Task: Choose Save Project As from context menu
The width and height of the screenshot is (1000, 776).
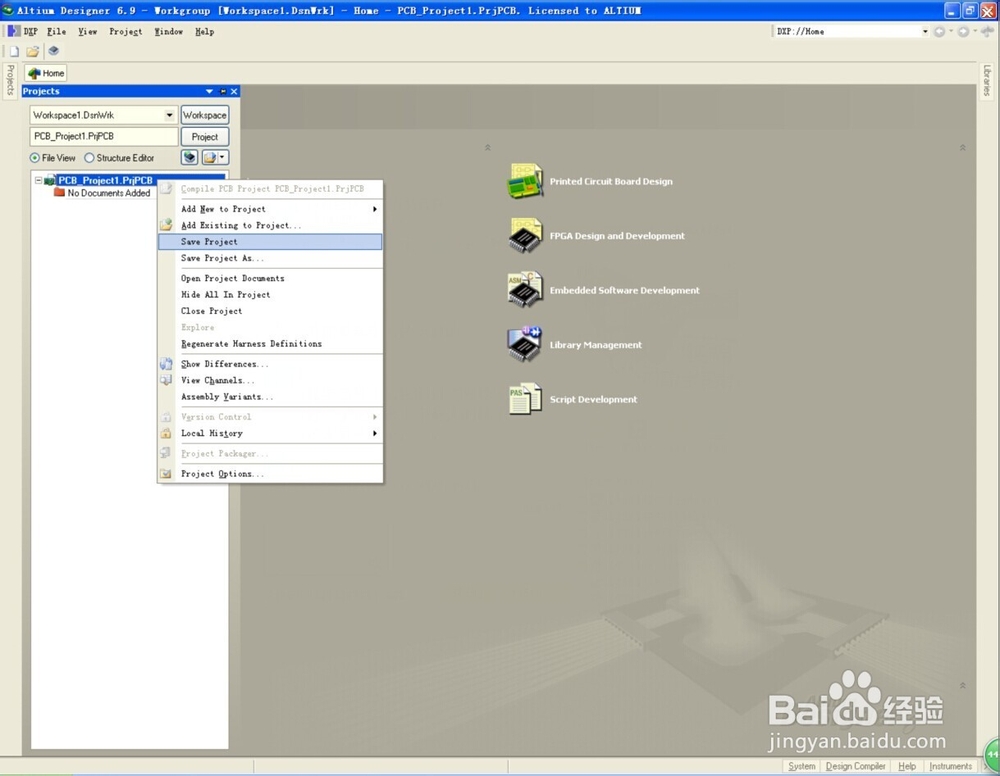Action: coord(270,258)
